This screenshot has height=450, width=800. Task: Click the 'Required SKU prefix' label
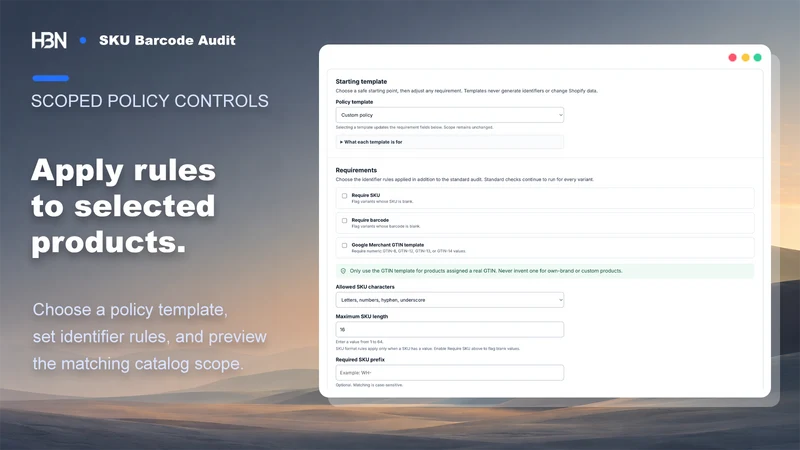coord(360,360)
